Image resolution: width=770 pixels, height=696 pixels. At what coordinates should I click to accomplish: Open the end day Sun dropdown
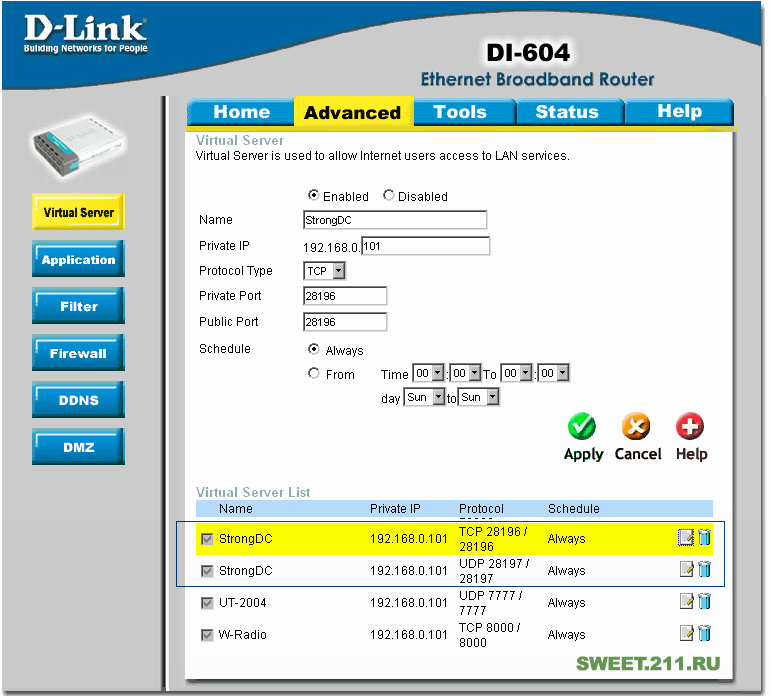[x=478, y=397]
